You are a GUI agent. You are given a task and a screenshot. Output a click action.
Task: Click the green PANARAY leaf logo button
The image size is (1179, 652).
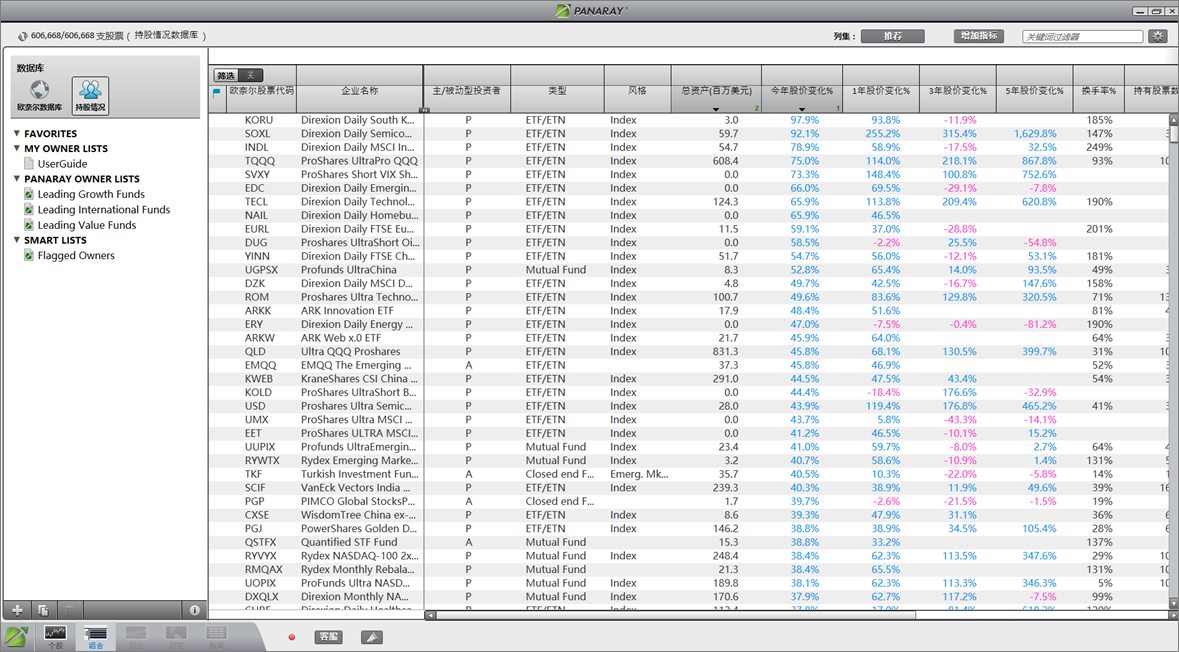click(17, 636)
